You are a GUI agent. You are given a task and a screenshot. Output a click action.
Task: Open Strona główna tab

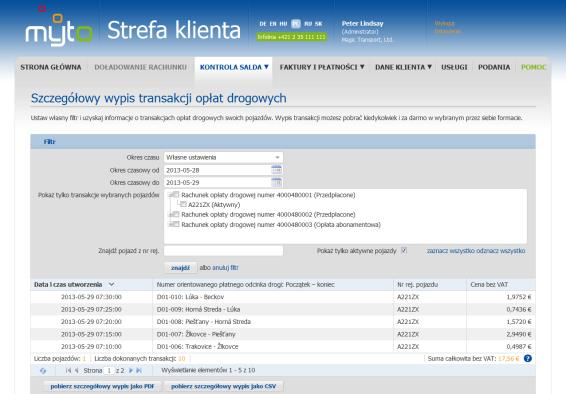[x=51, y=67]
